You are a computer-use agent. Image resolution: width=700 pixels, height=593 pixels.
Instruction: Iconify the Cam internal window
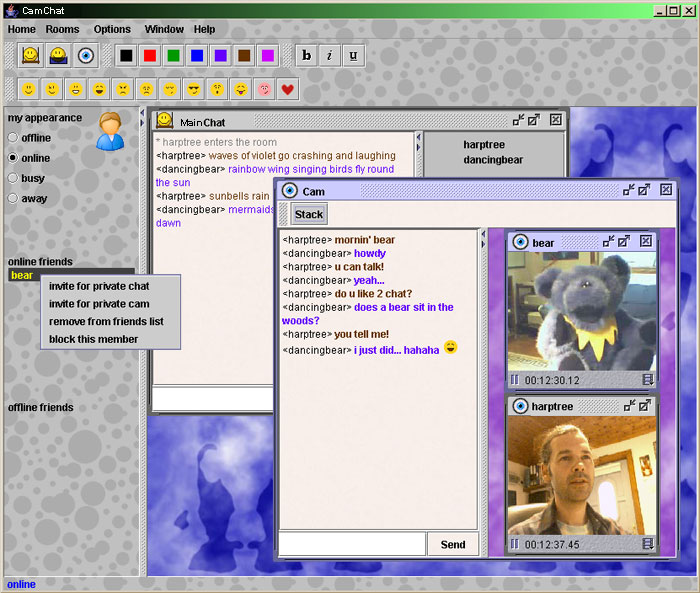pos(629,190)
